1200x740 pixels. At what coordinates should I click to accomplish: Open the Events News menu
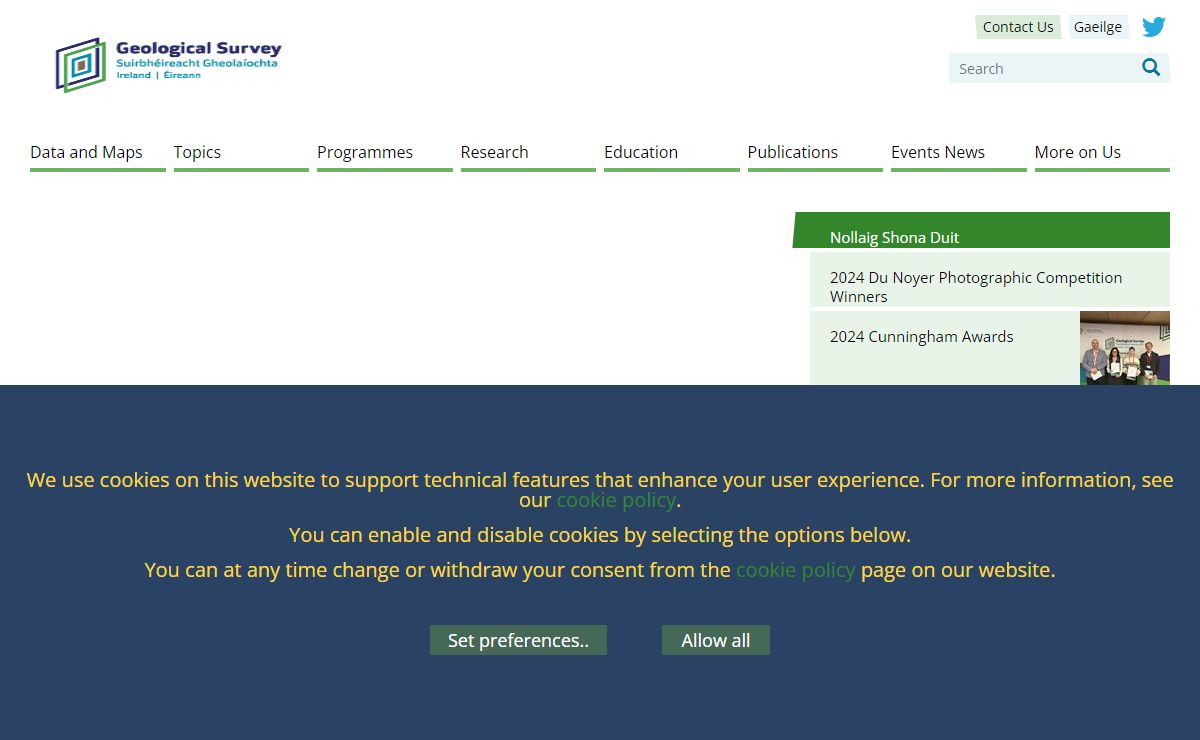(x=938, y=152)
